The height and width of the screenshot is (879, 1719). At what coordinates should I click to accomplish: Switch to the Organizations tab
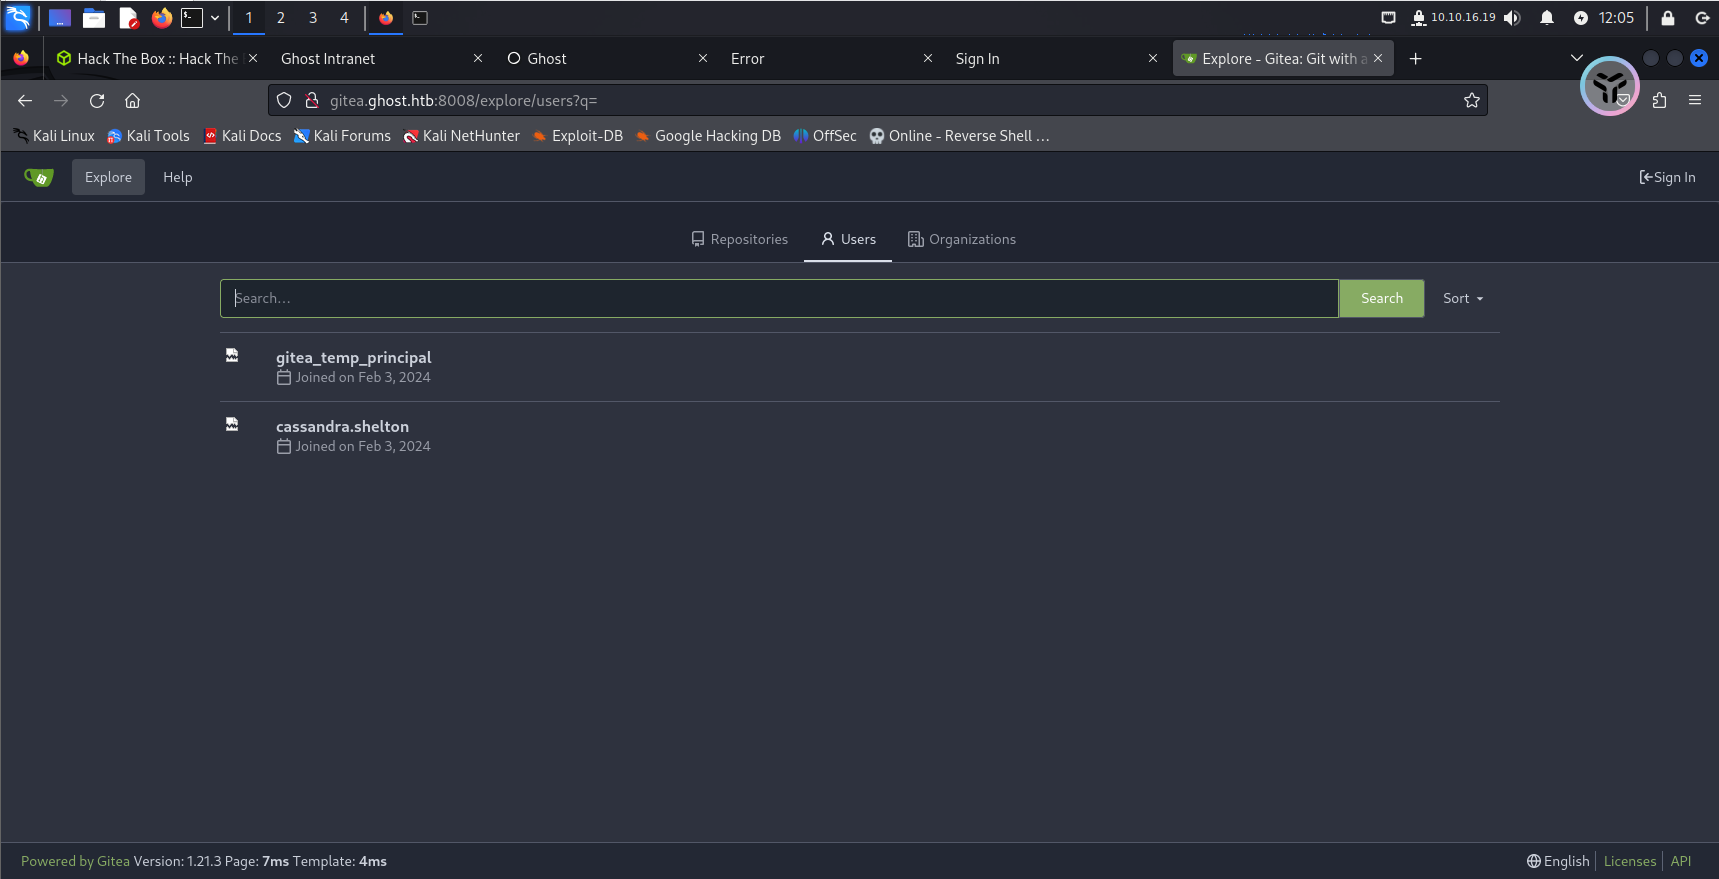coord(961,240)
